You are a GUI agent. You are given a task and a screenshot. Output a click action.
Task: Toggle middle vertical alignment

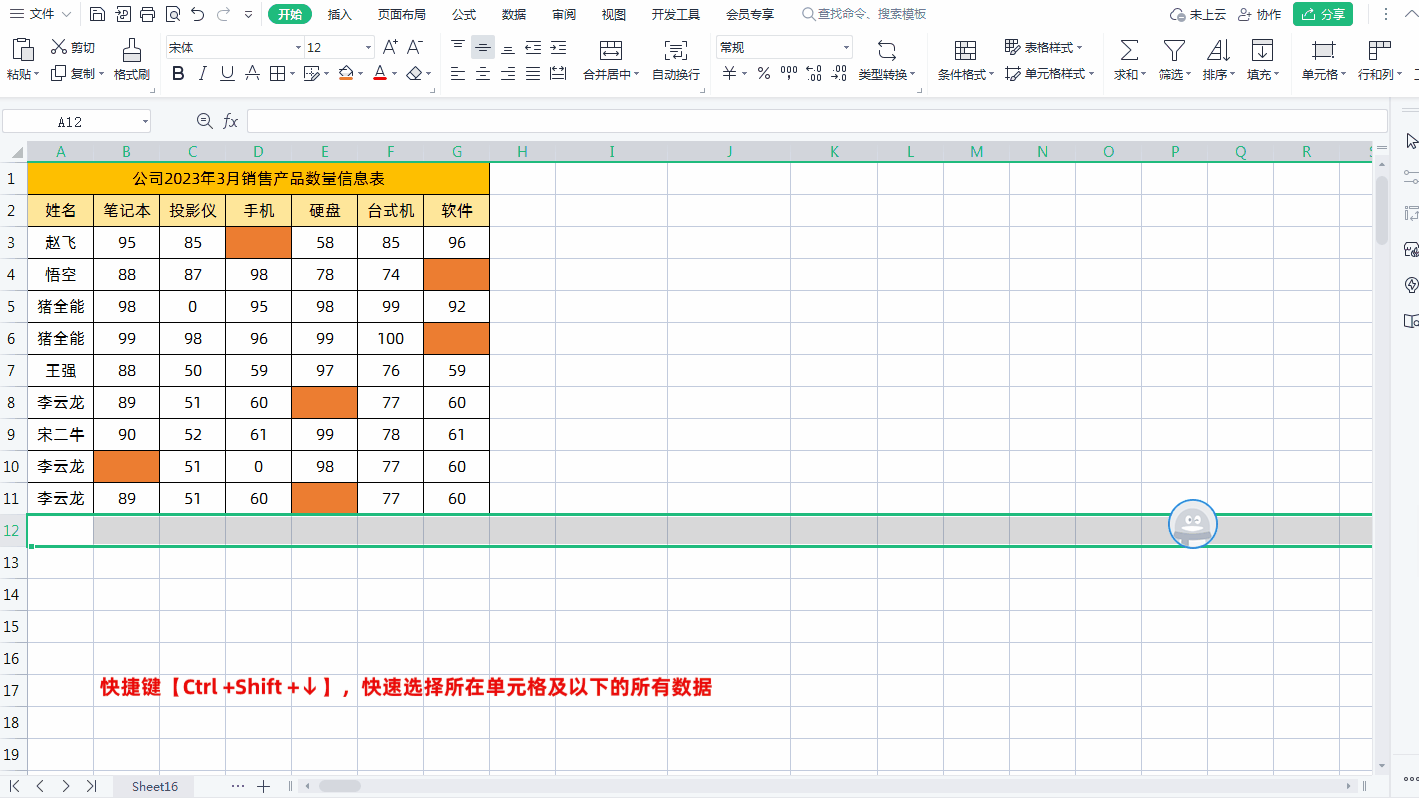[483, 47]
